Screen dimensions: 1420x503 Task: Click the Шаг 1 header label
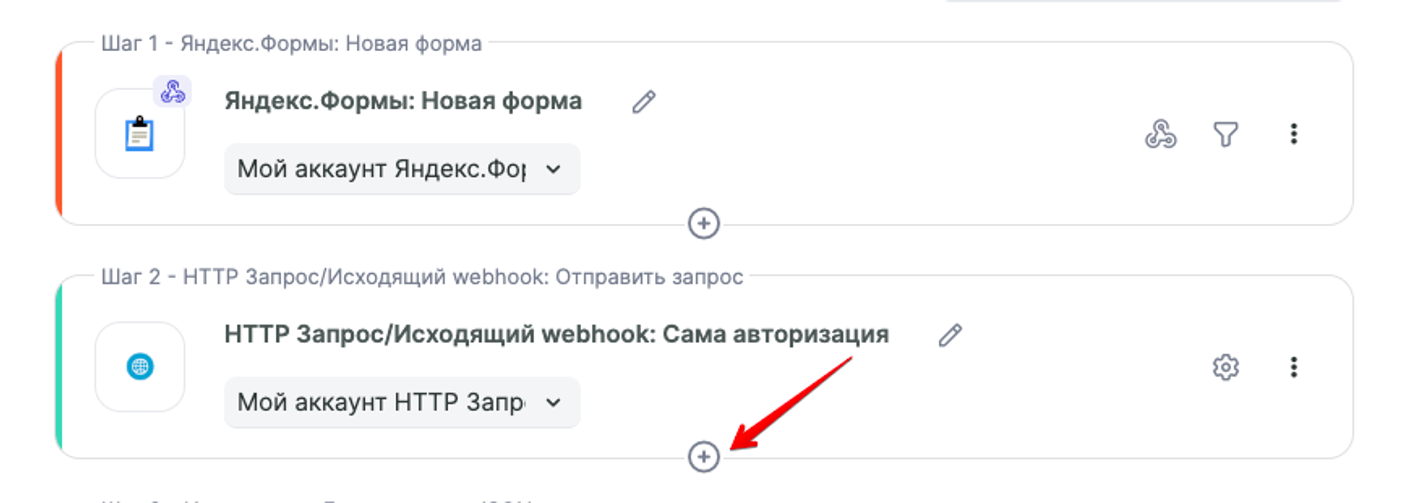tap(291, 44)
